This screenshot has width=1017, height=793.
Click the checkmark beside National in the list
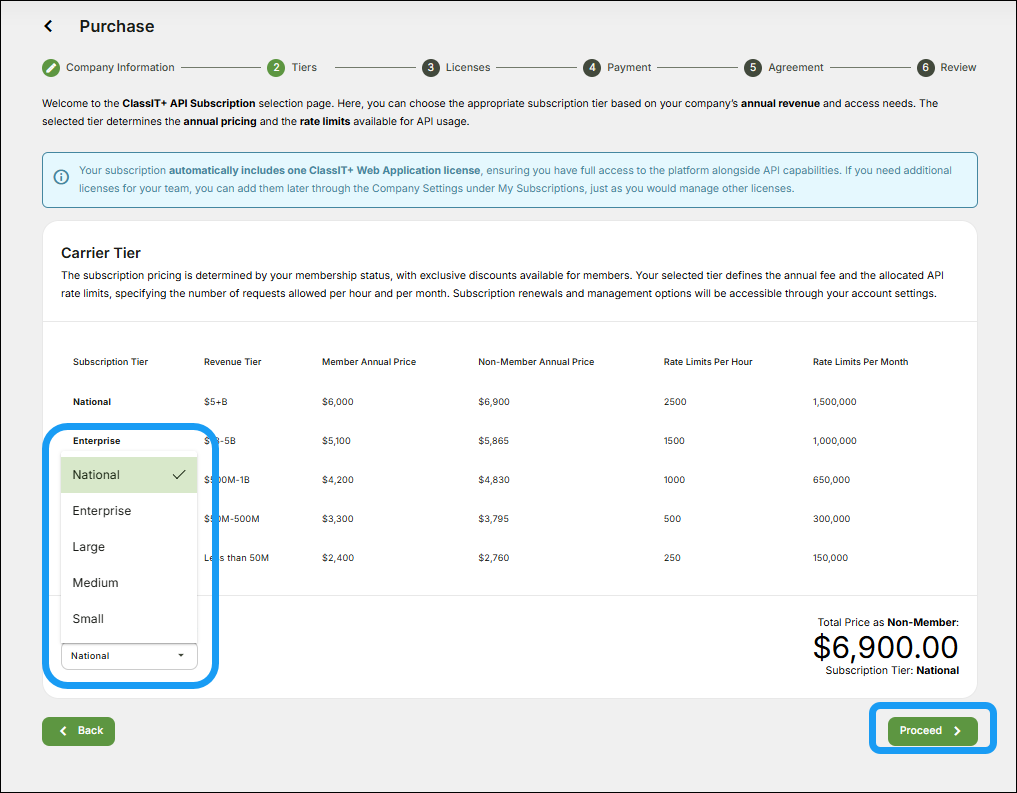181,474
